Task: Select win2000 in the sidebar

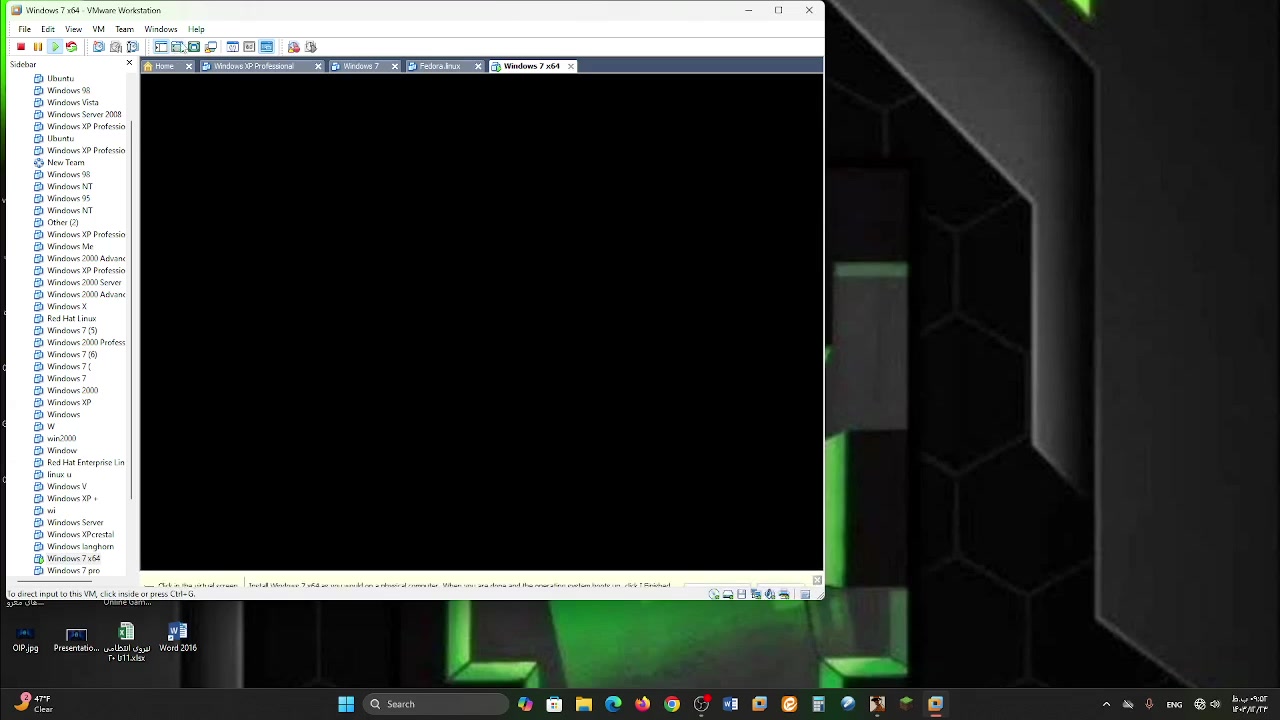Action: pos(61,438)
